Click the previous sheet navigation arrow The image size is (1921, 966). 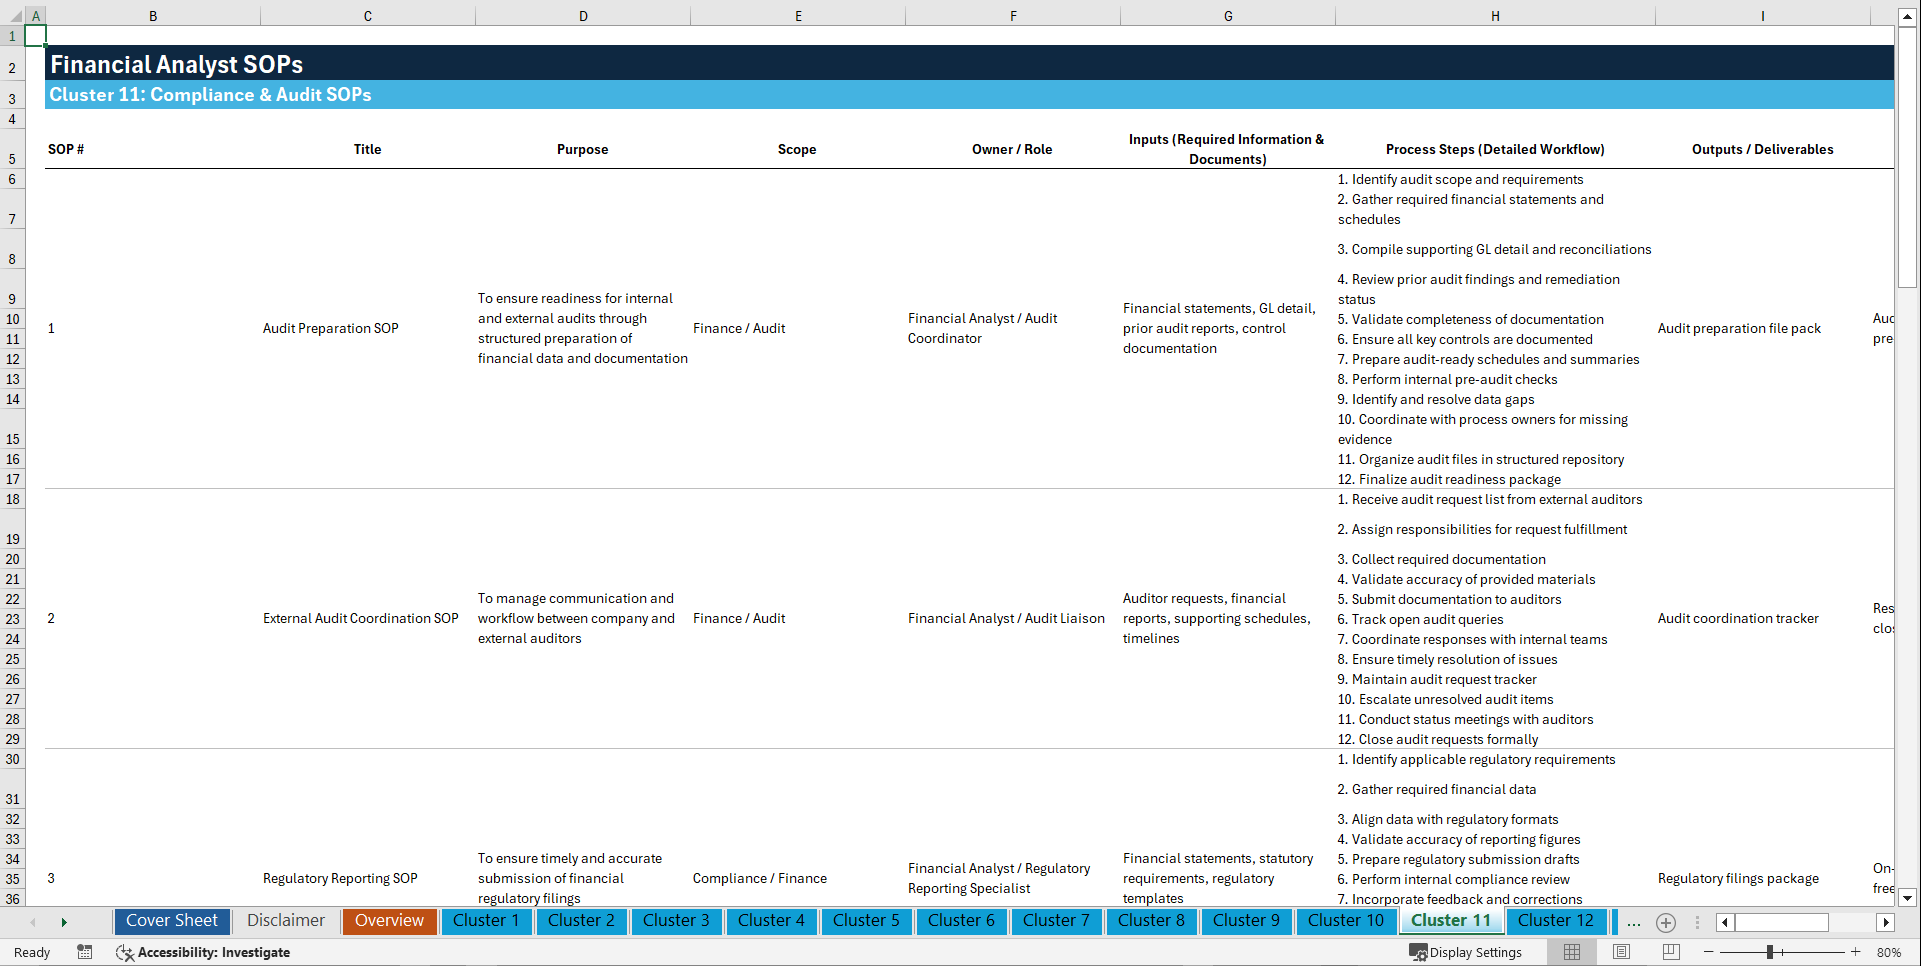tap(32, 922)
